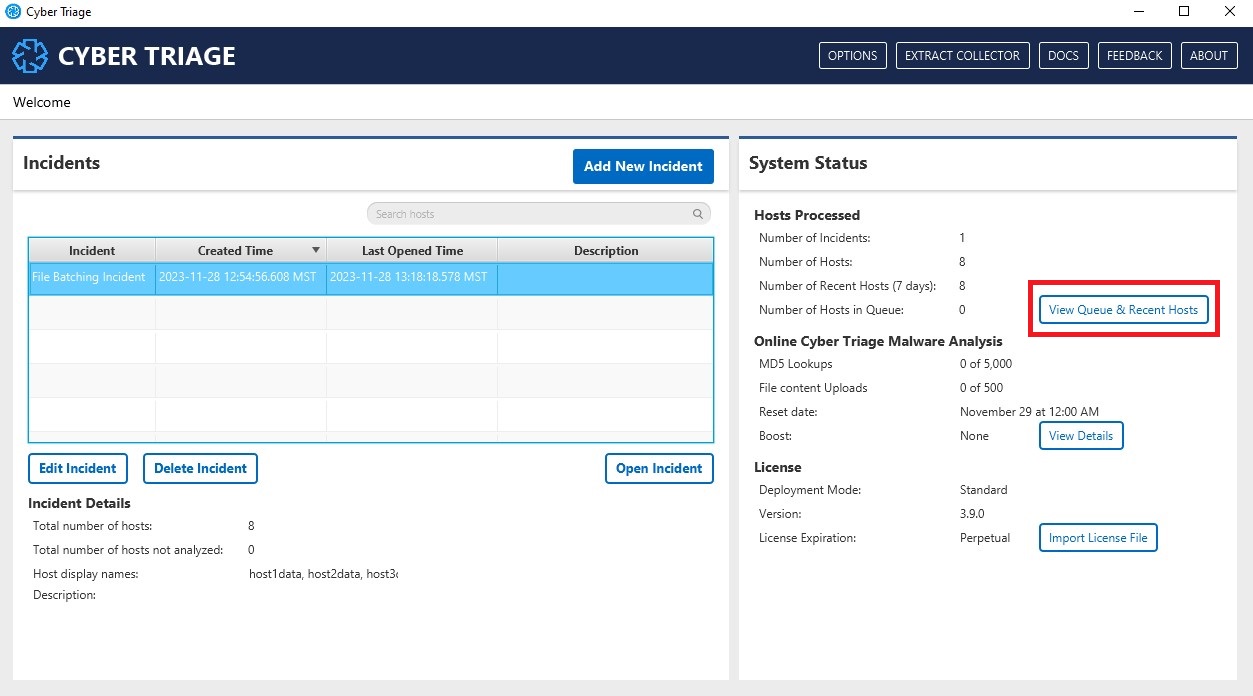The height and width of the screenshot is (696, 1253).
Task: Open the Docs page
Action: coord(1063,56)
